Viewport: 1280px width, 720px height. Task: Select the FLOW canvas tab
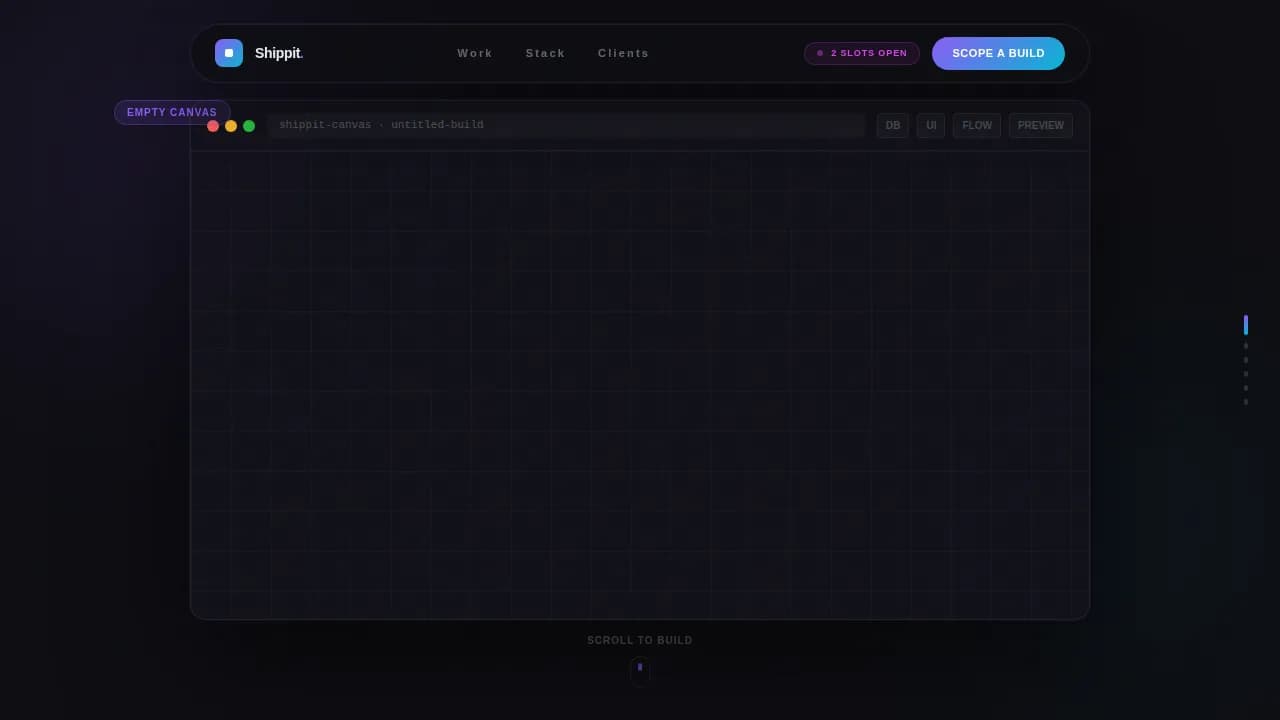[977, 126]
